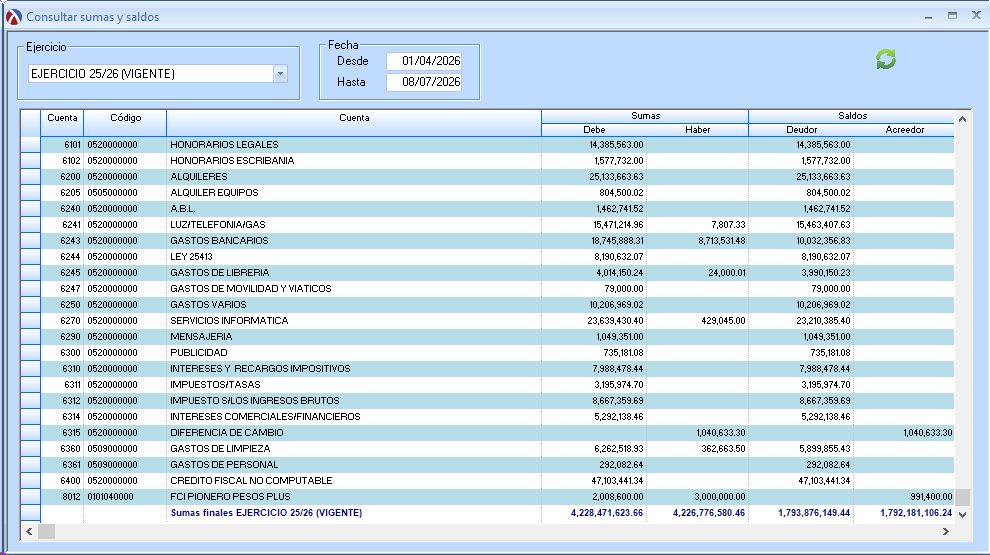Select the SERVICIOS INFORMATICA row
990x555 pixels.
pyautogui.click(x=487, y=321)
